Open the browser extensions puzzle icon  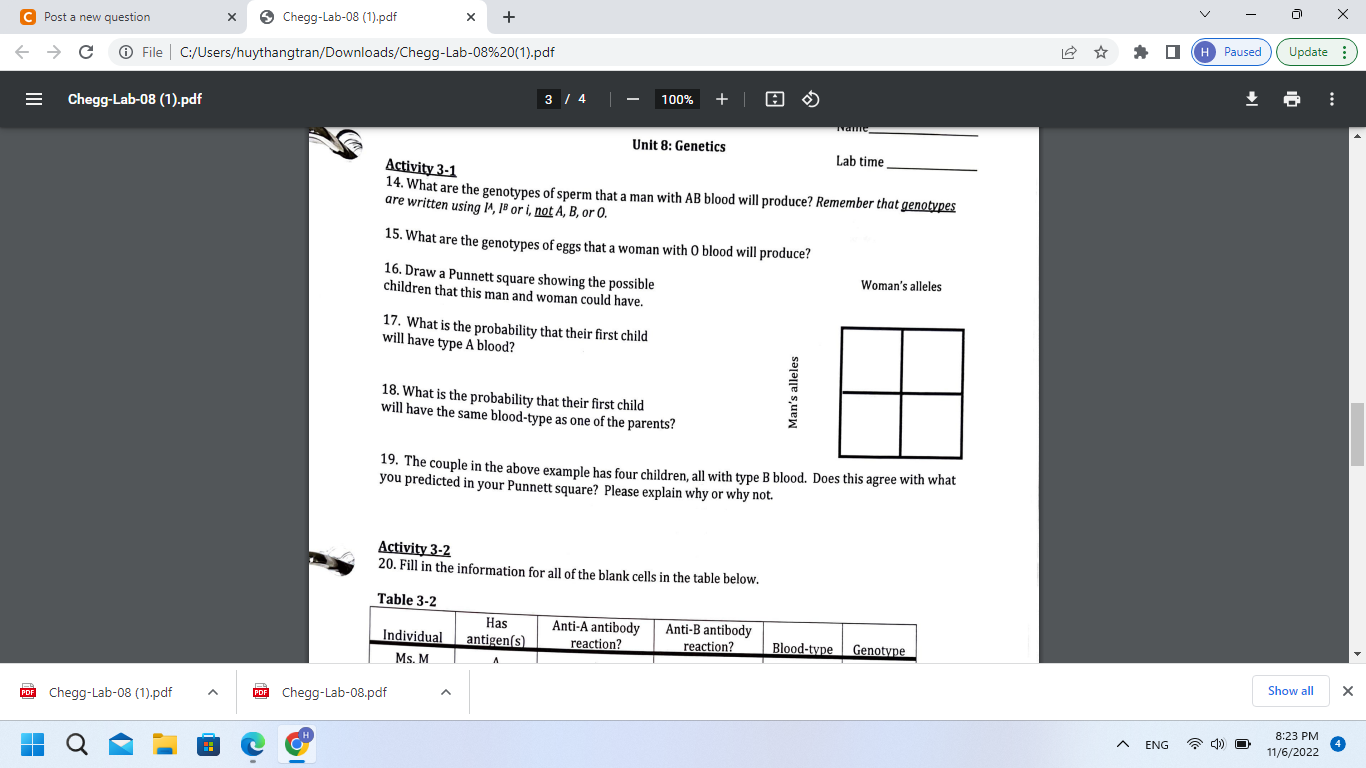(x=1140, y=52)
